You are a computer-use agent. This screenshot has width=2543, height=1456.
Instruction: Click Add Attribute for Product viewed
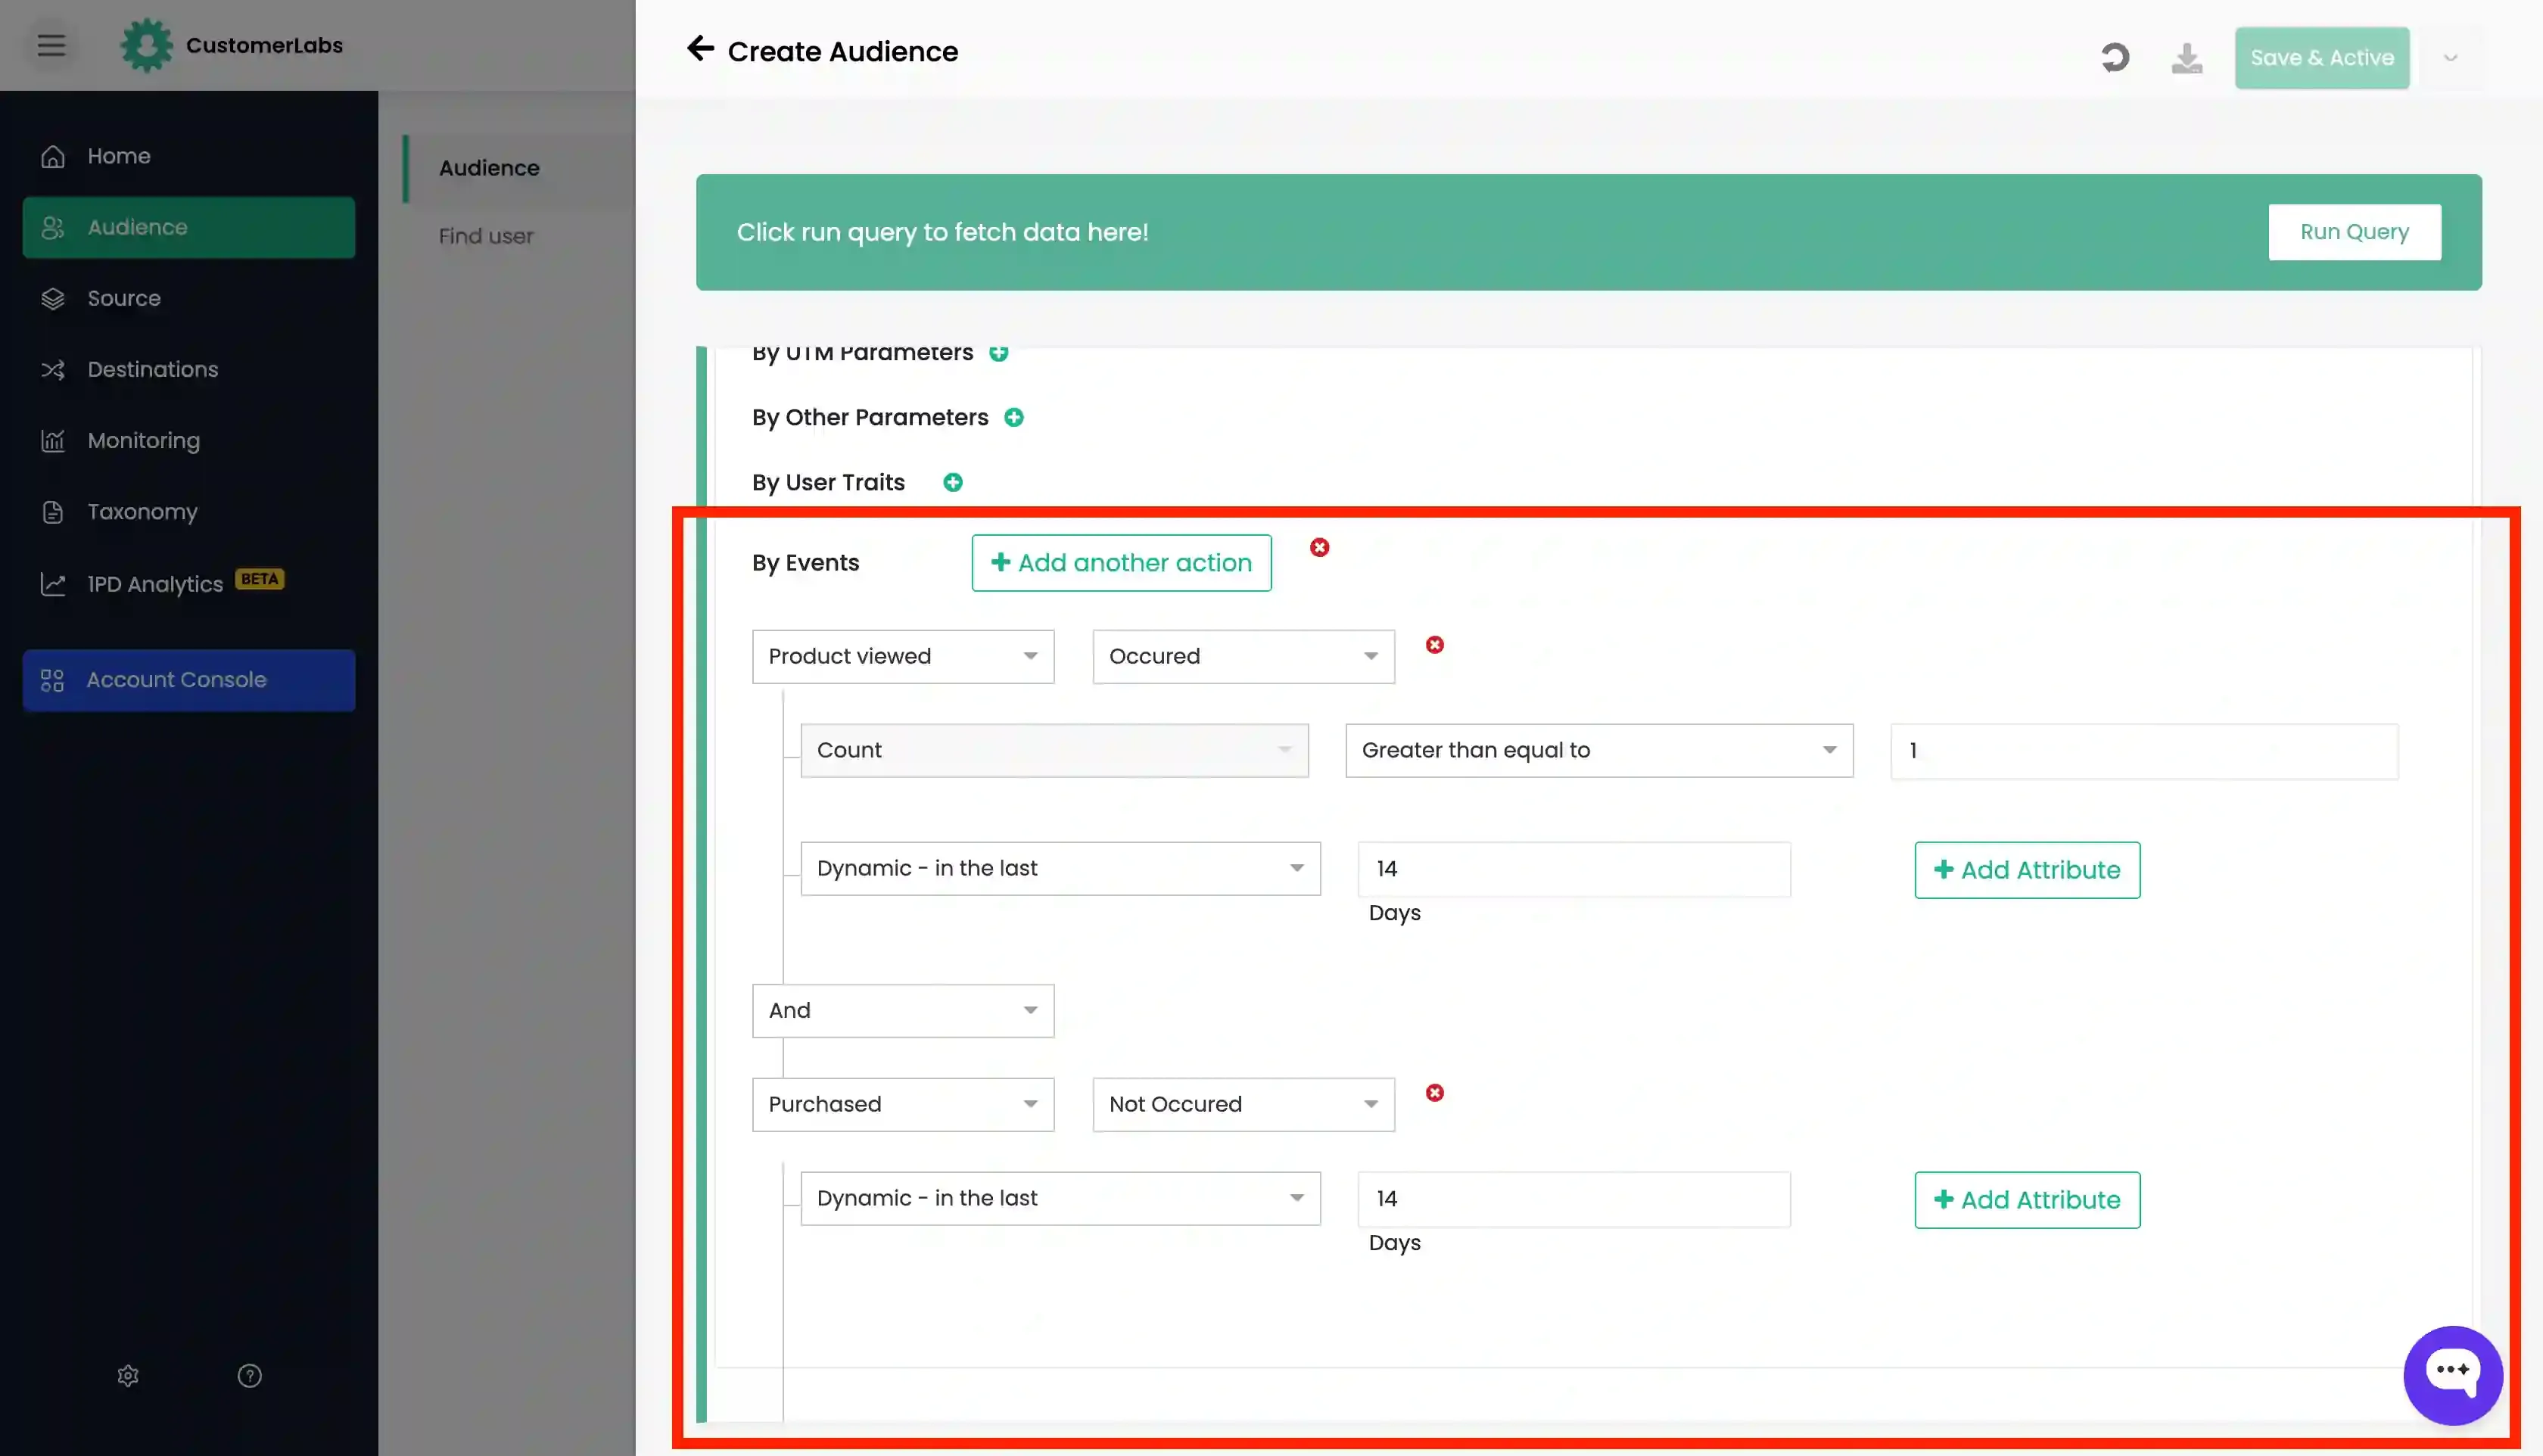[2027, 870]
